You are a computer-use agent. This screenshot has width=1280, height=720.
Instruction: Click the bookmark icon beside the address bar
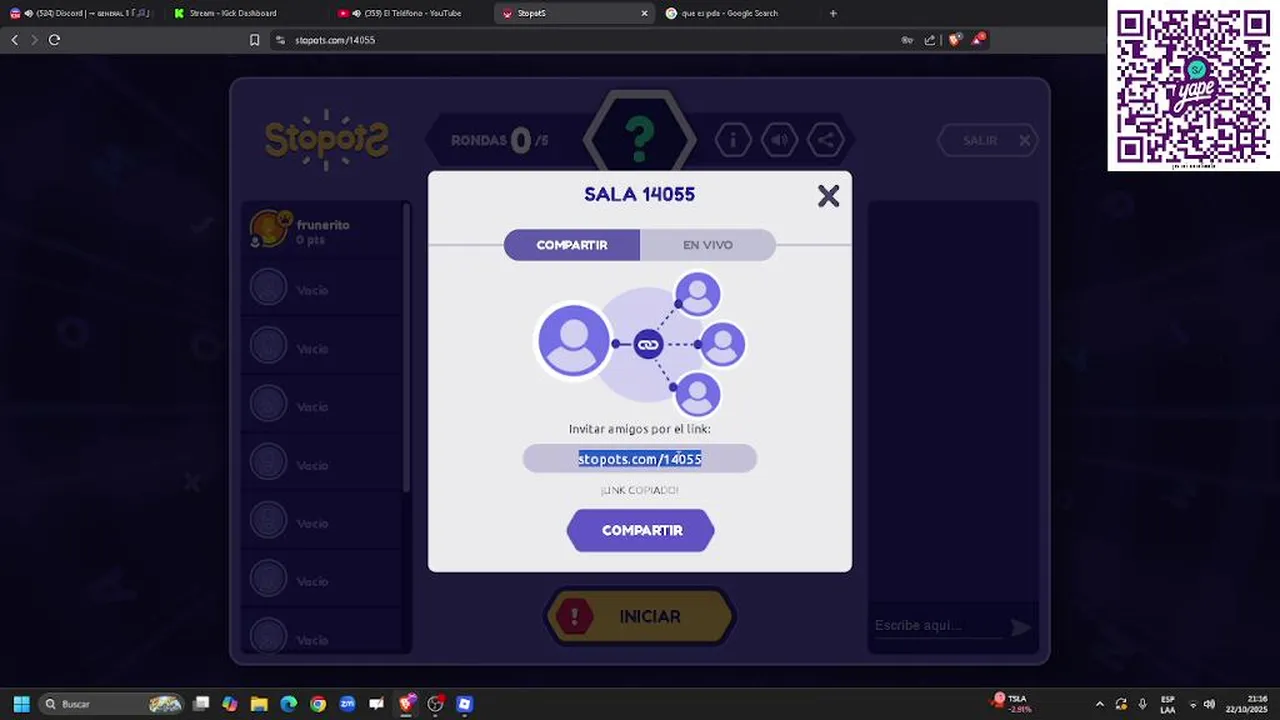tap(254, 40)
